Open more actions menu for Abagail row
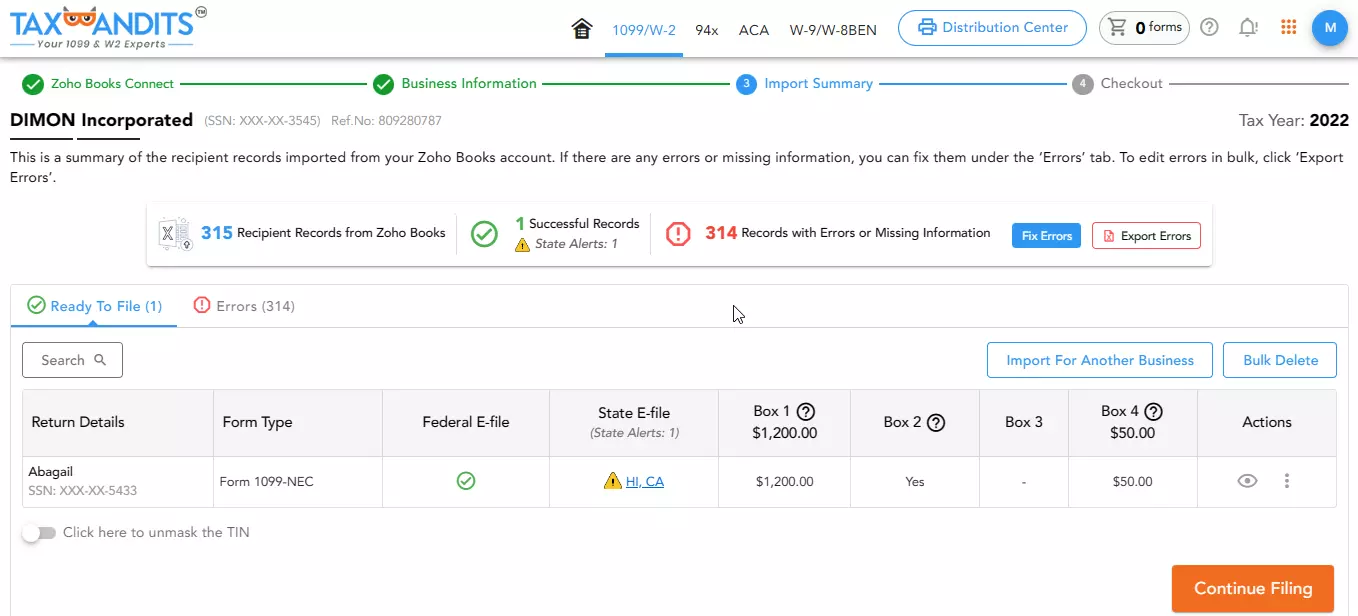The height and width of the screenshot is (616, 1358). (x=1287, y=481)
